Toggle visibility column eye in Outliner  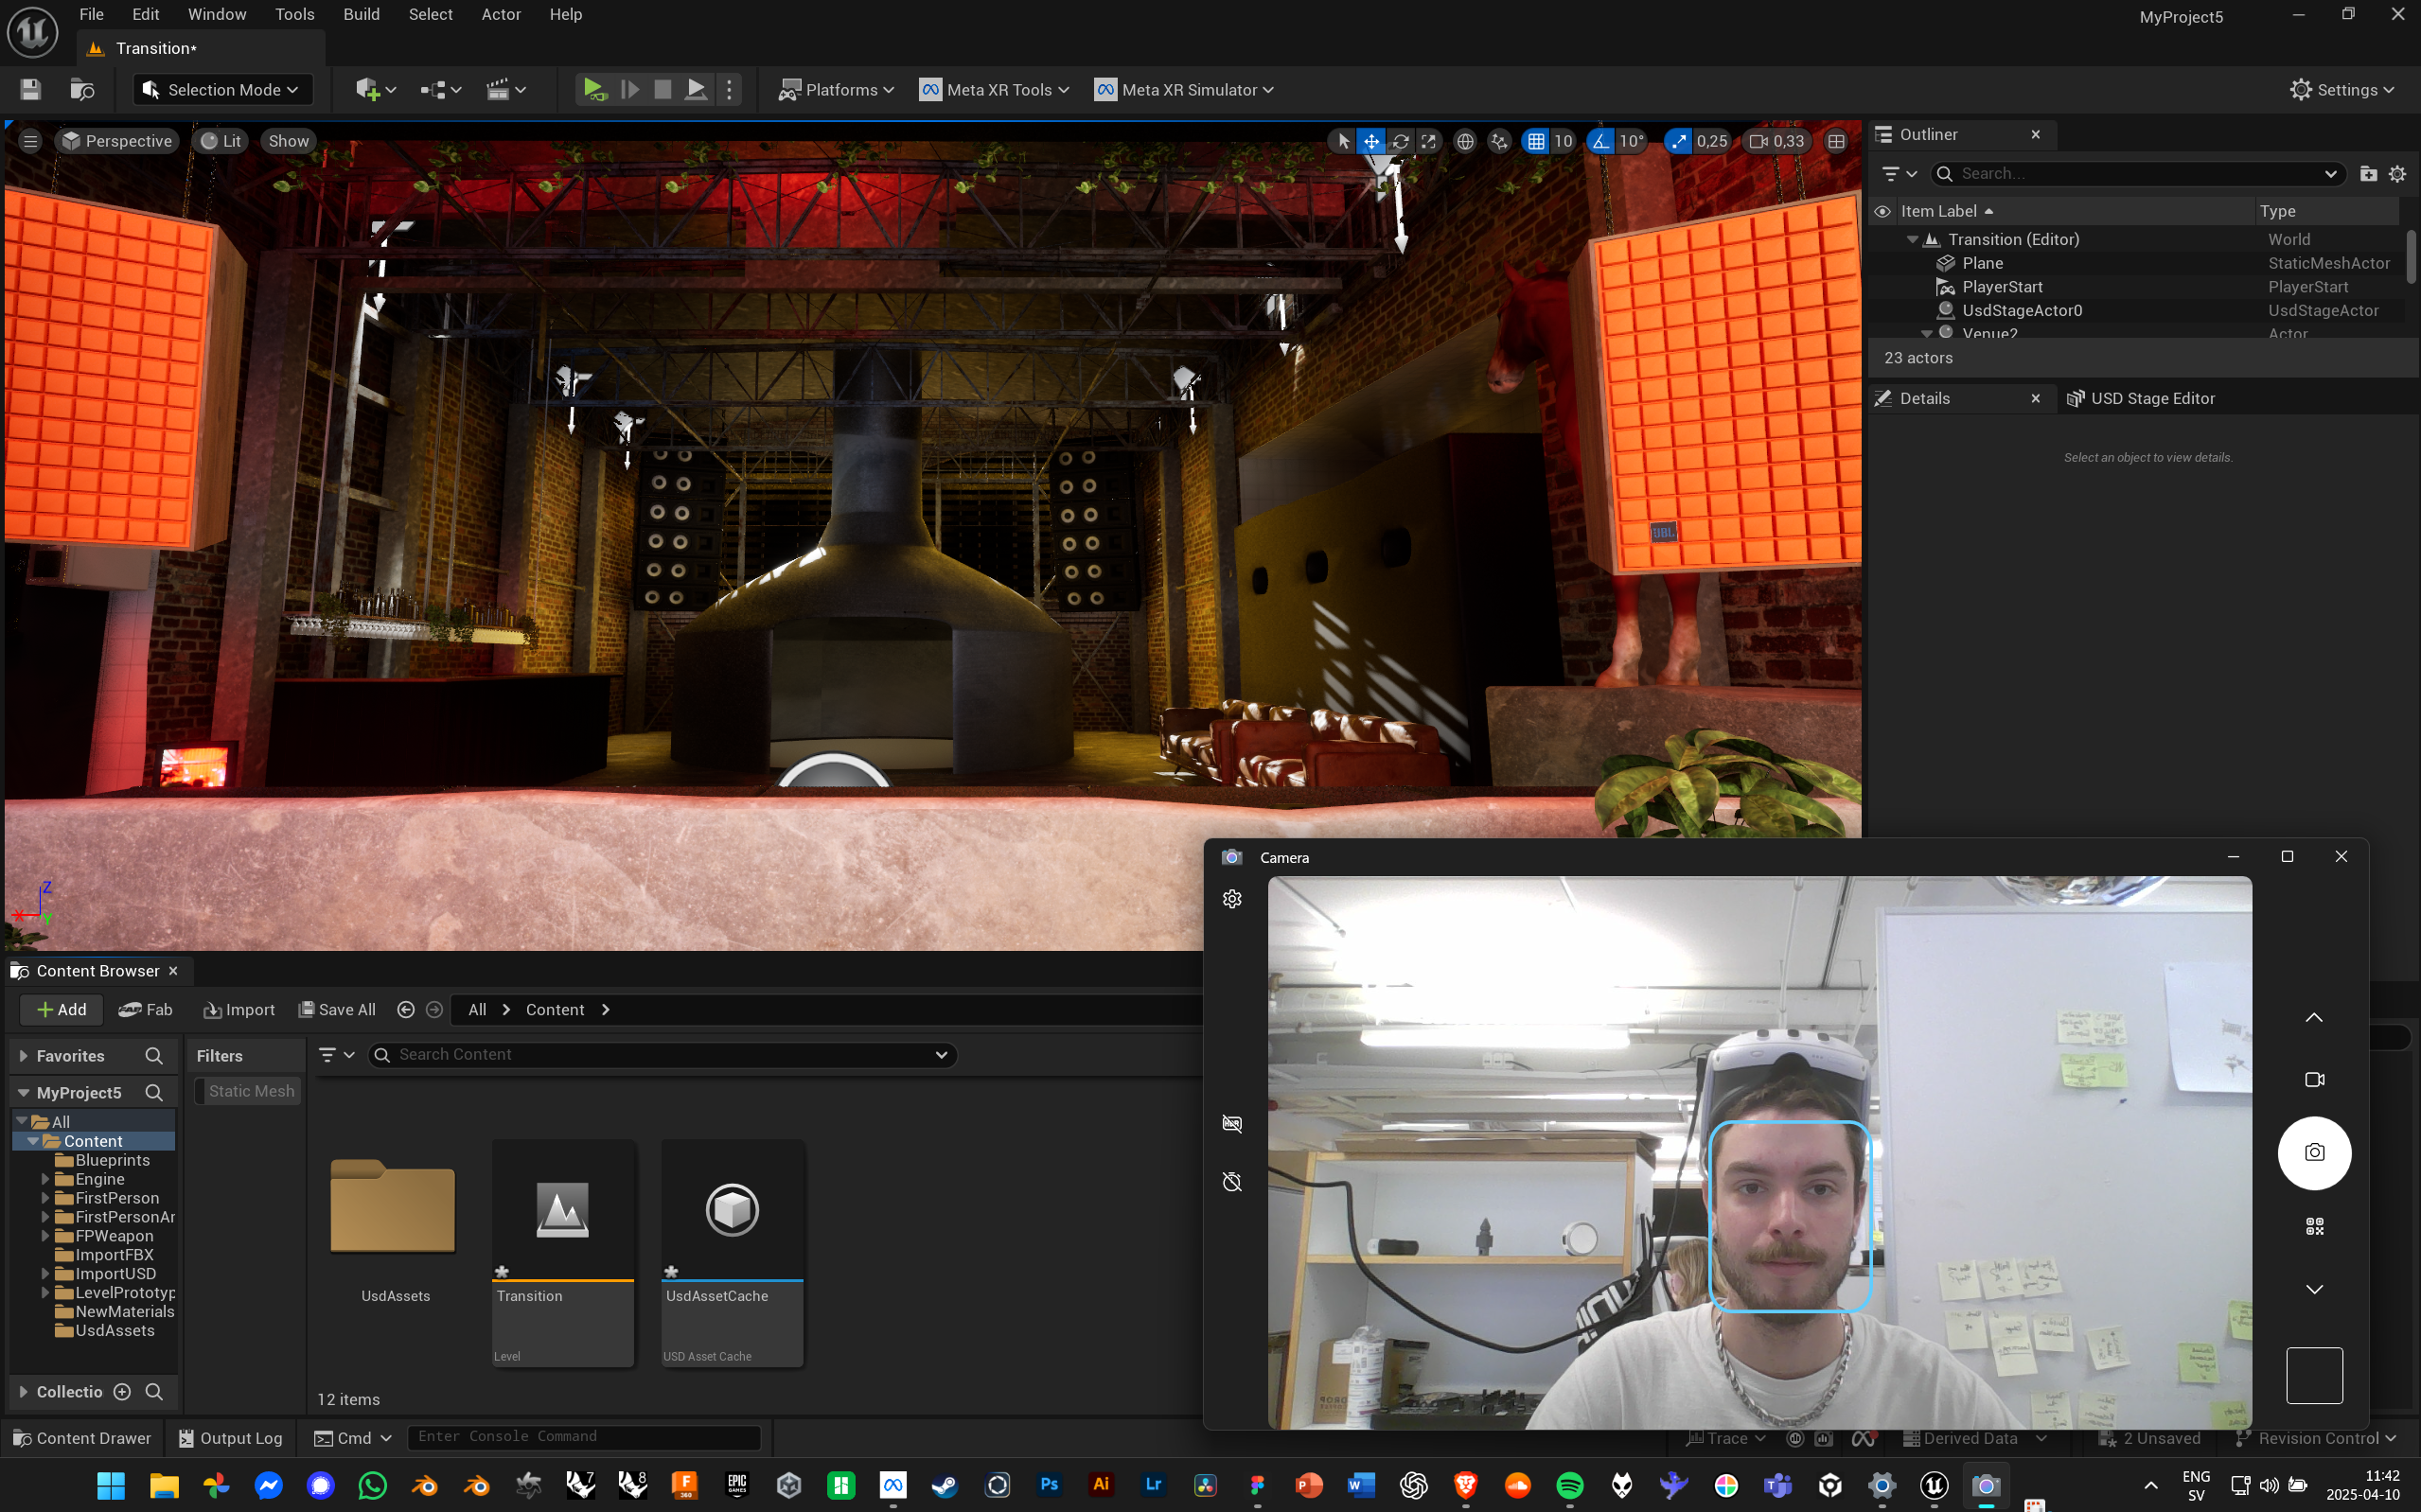[1882, 211]
